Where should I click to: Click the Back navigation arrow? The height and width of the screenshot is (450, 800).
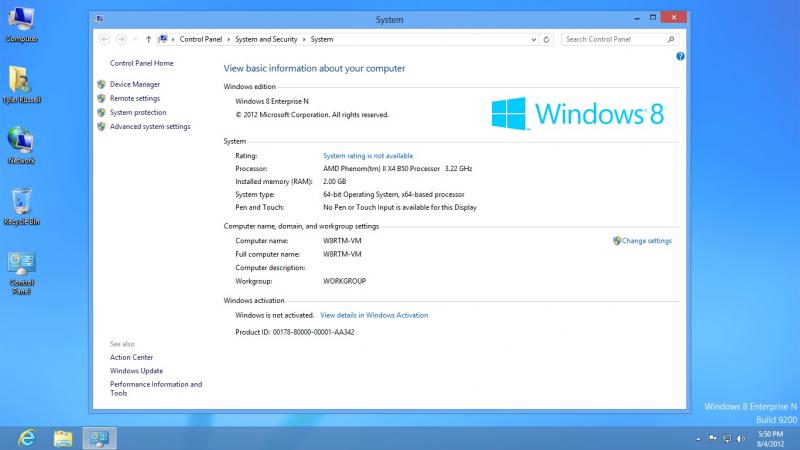[x=104, y=39]
